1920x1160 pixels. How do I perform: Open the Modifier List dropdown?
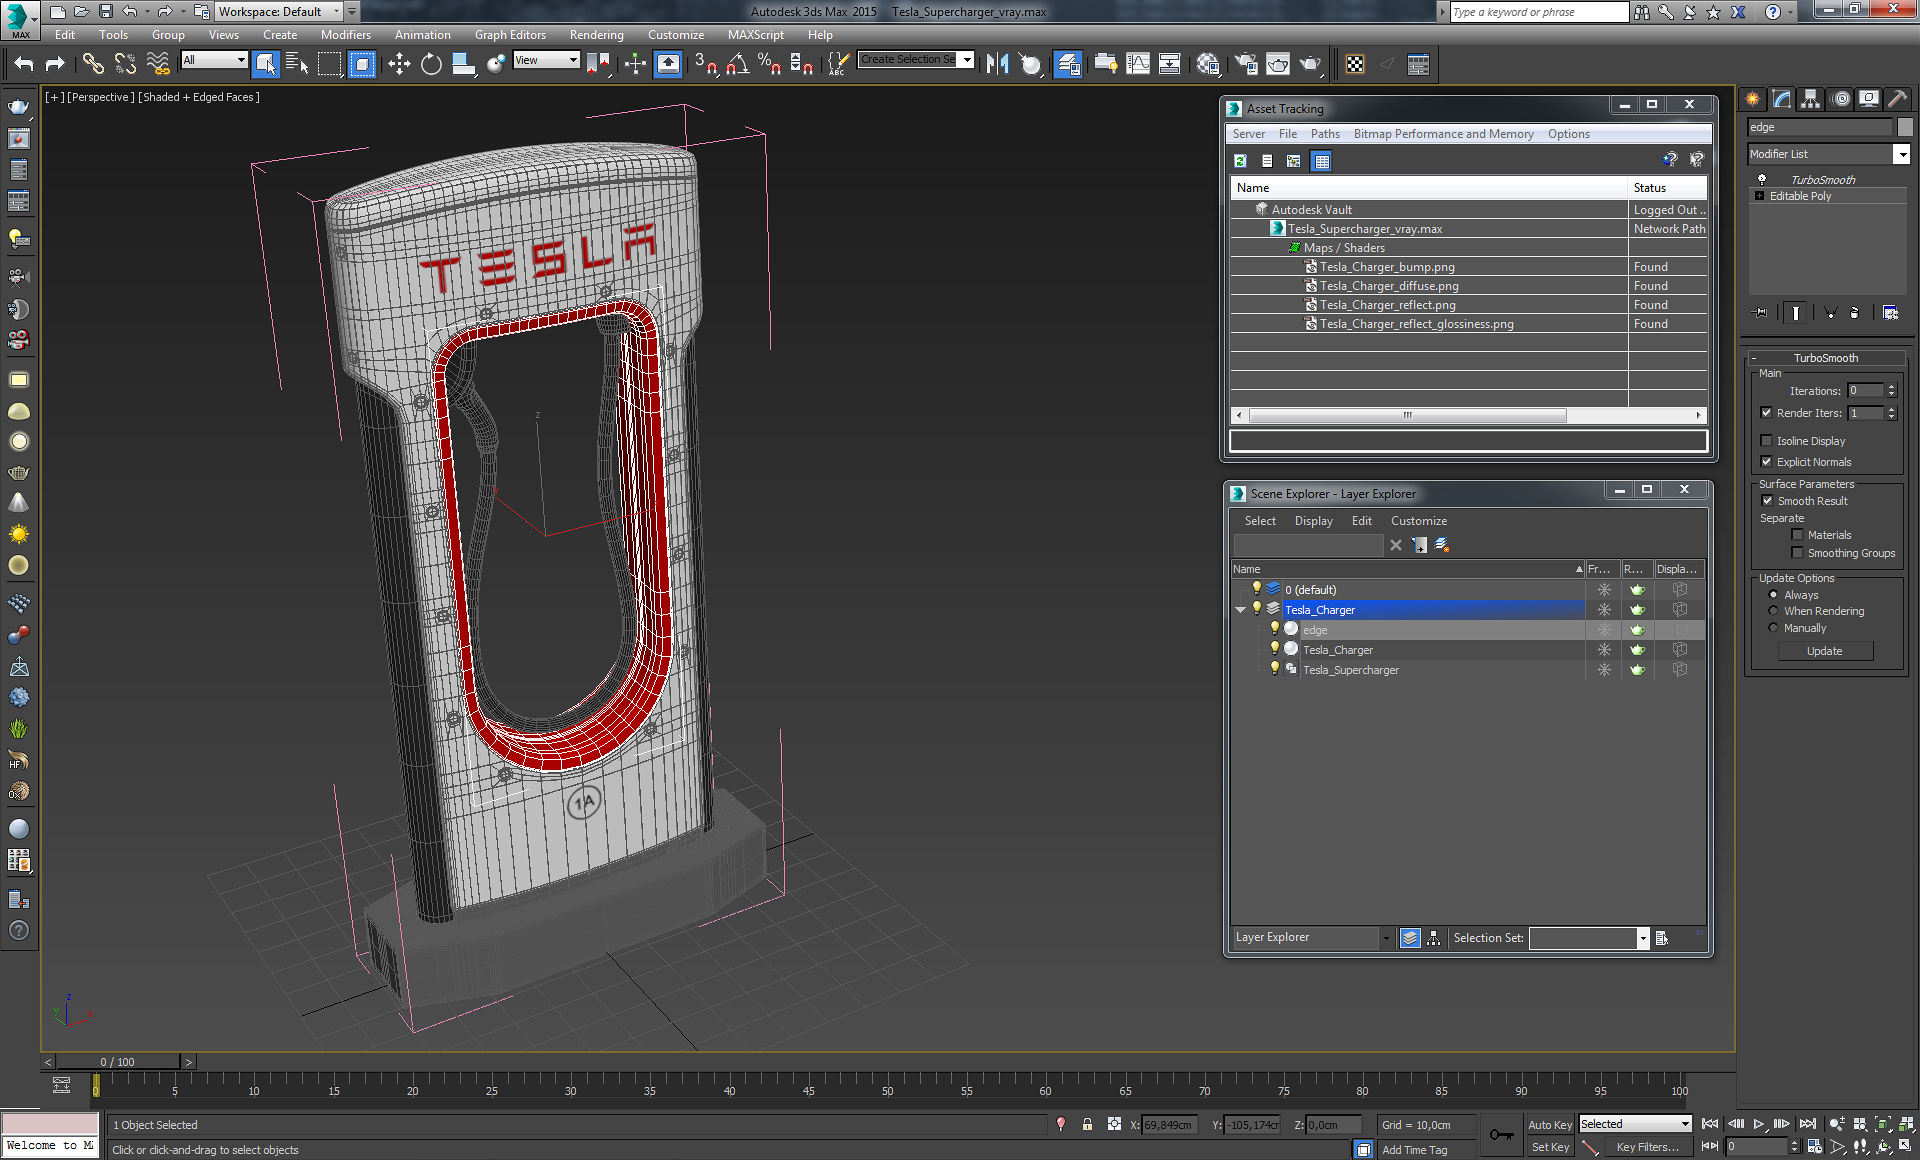[x=1902, y=154]
